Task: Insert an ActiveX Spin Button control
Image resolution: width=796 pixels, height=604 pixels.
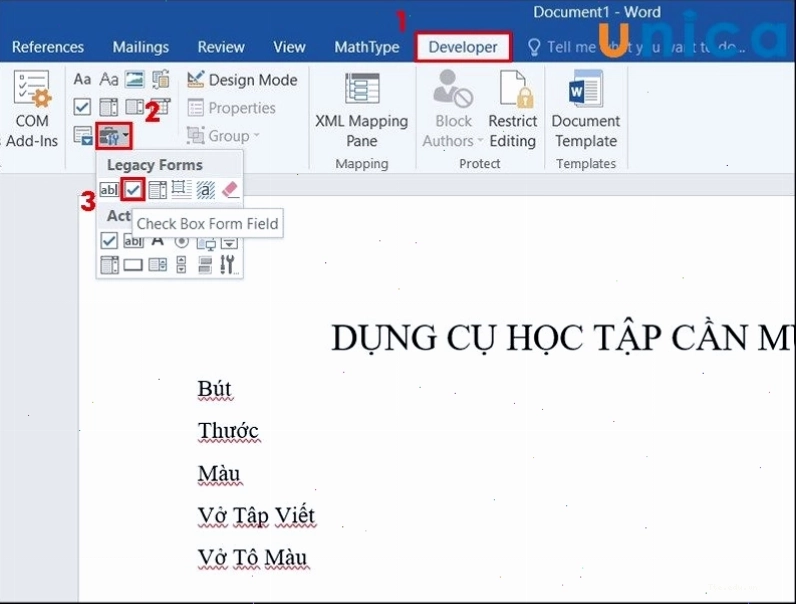Action: (x=181, y=264)
